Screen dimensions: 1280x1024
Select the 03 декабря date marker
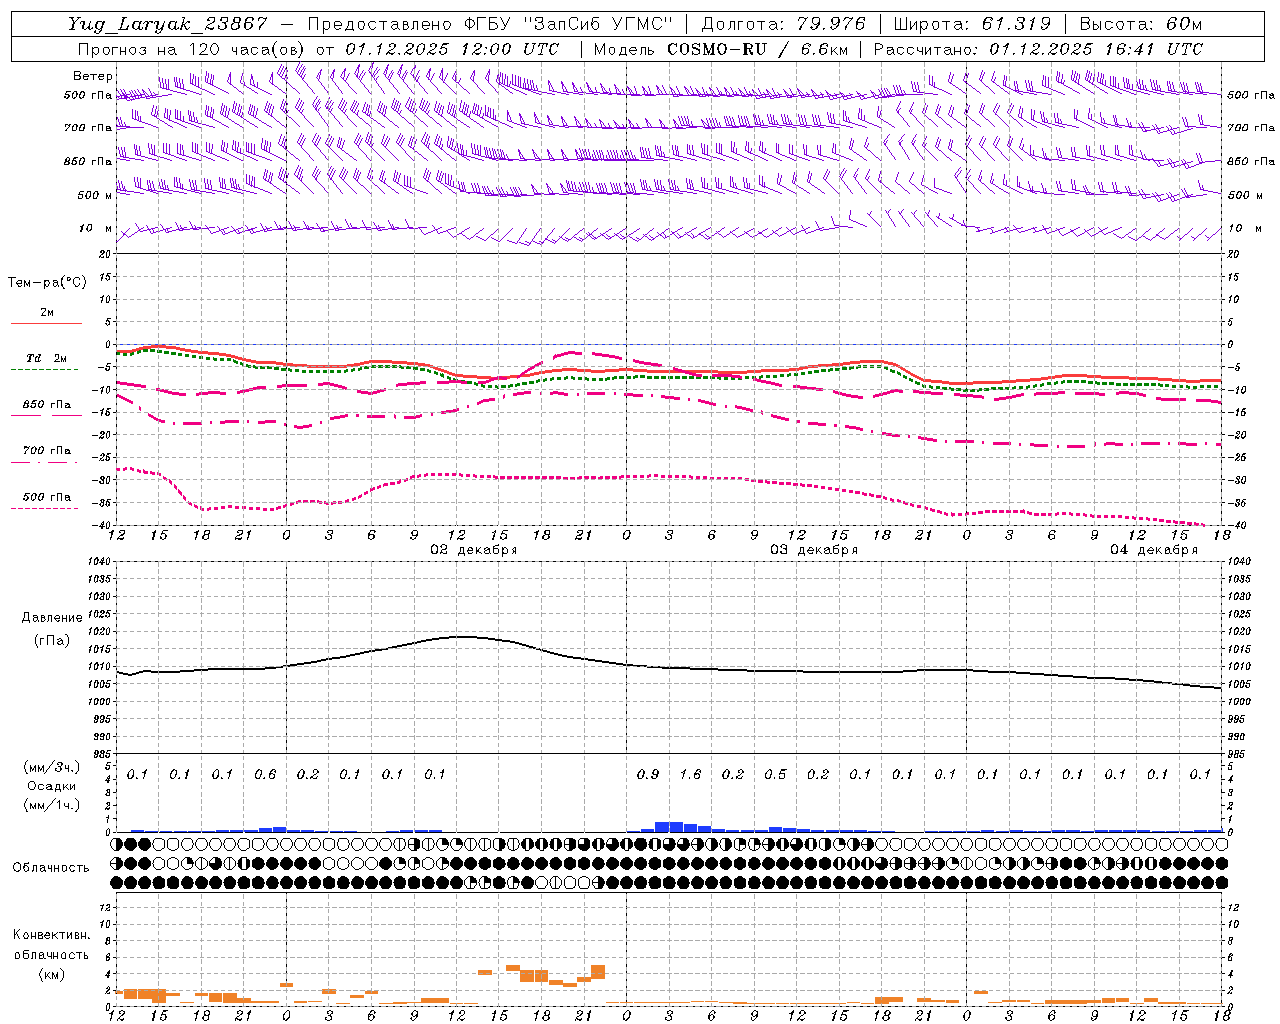click(814, 550)
